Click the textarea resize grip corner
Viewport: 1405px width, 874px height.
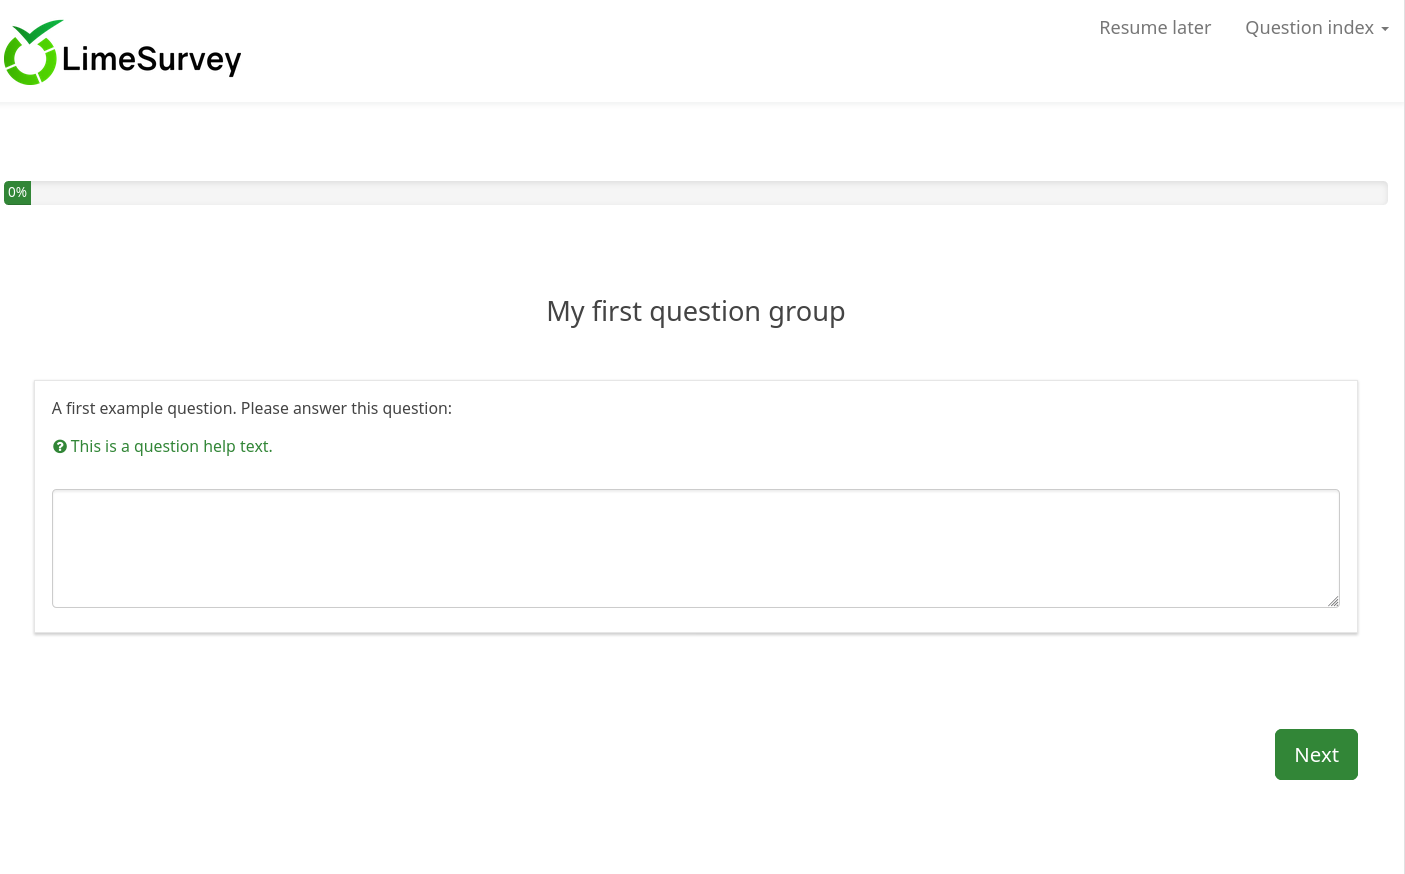click(x=1333, y=601)
